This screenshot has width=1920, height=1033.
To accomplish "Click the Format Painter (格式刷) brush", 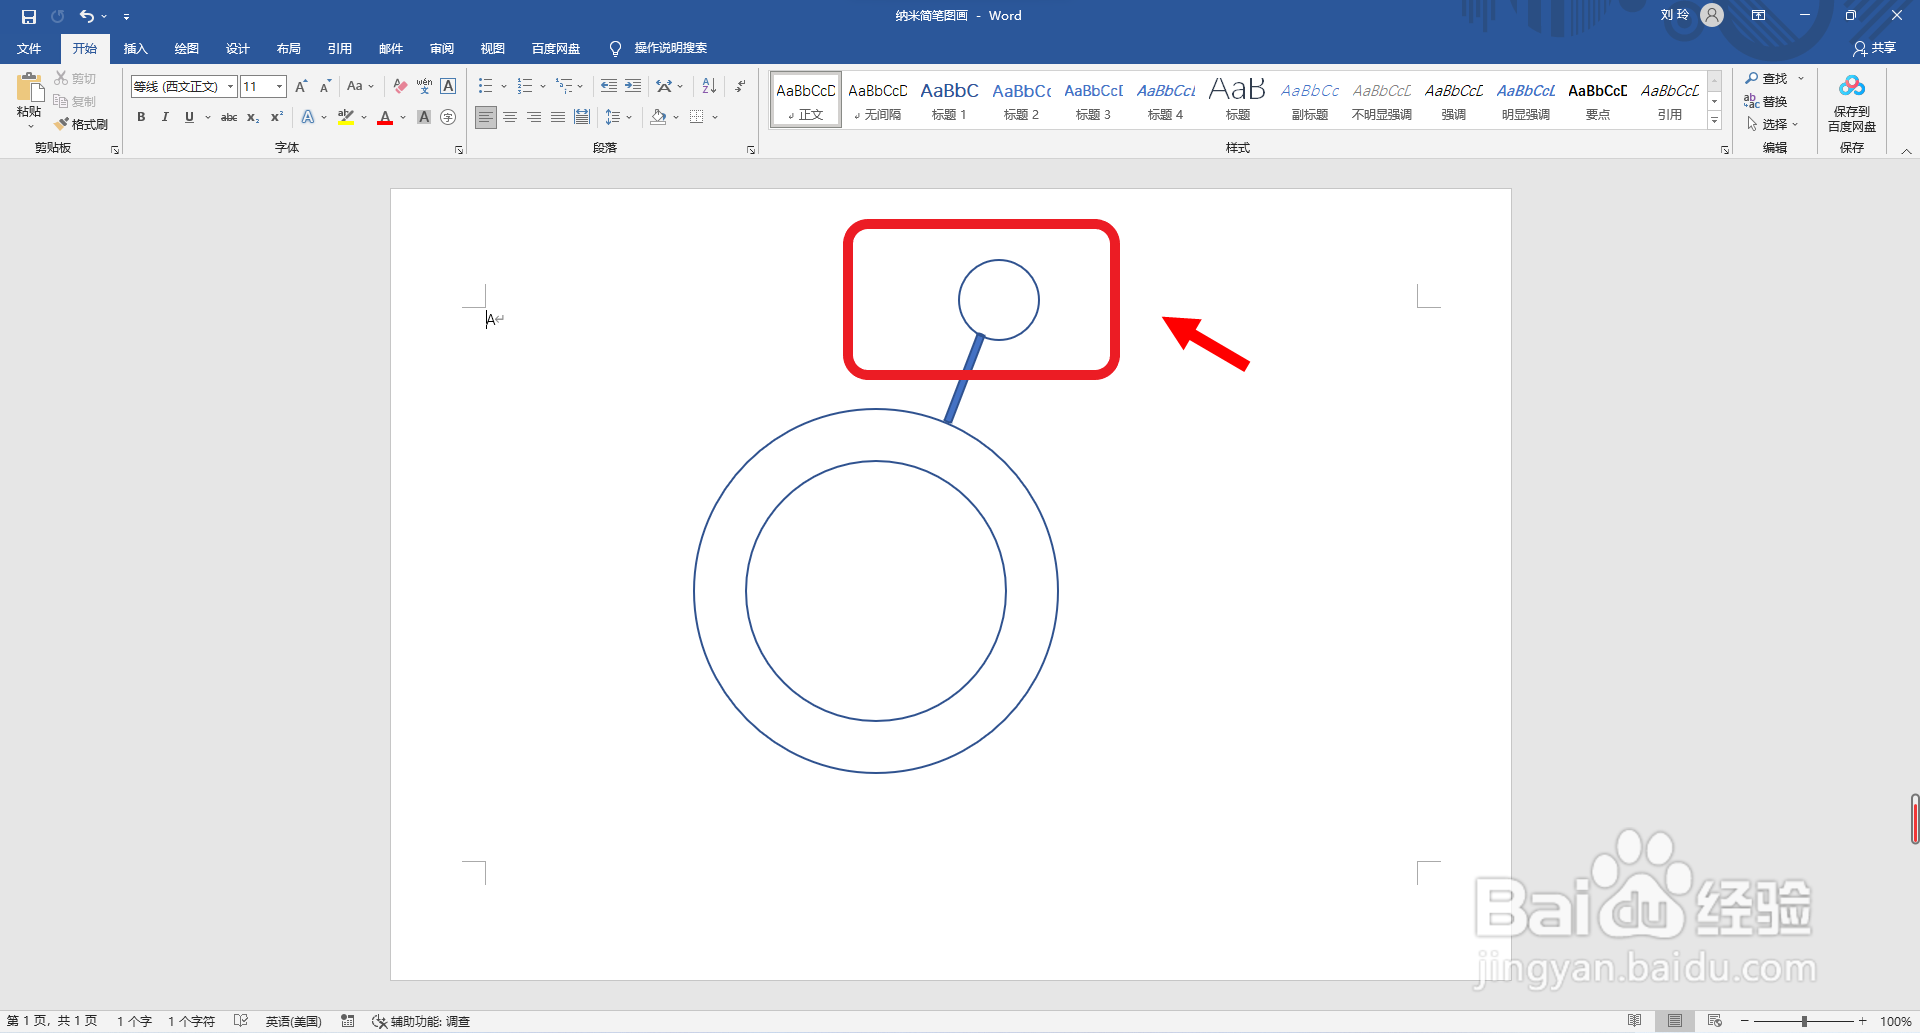I will click(82, 124).
